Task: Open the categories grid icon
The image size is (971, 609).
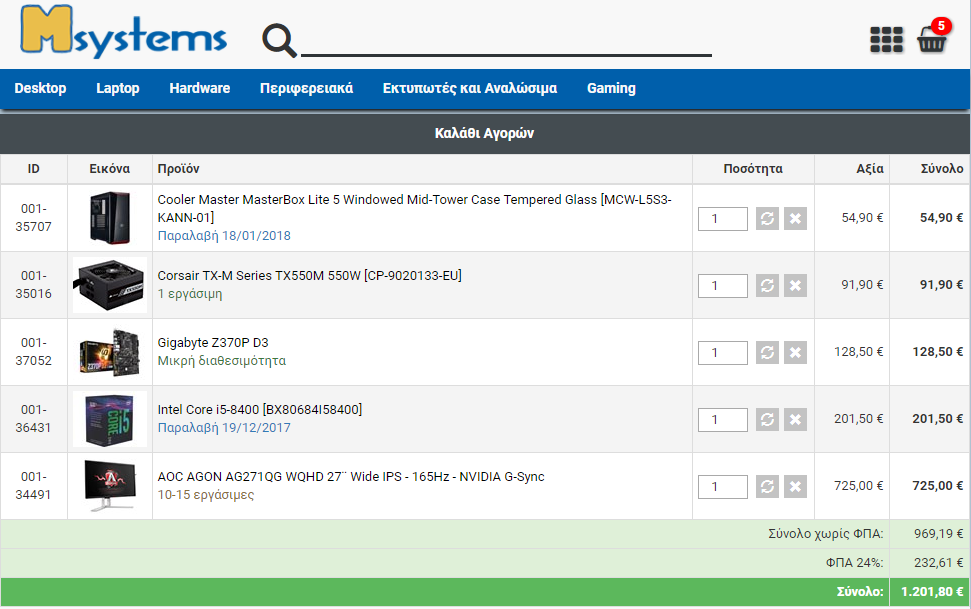Action: coord(886,40)
